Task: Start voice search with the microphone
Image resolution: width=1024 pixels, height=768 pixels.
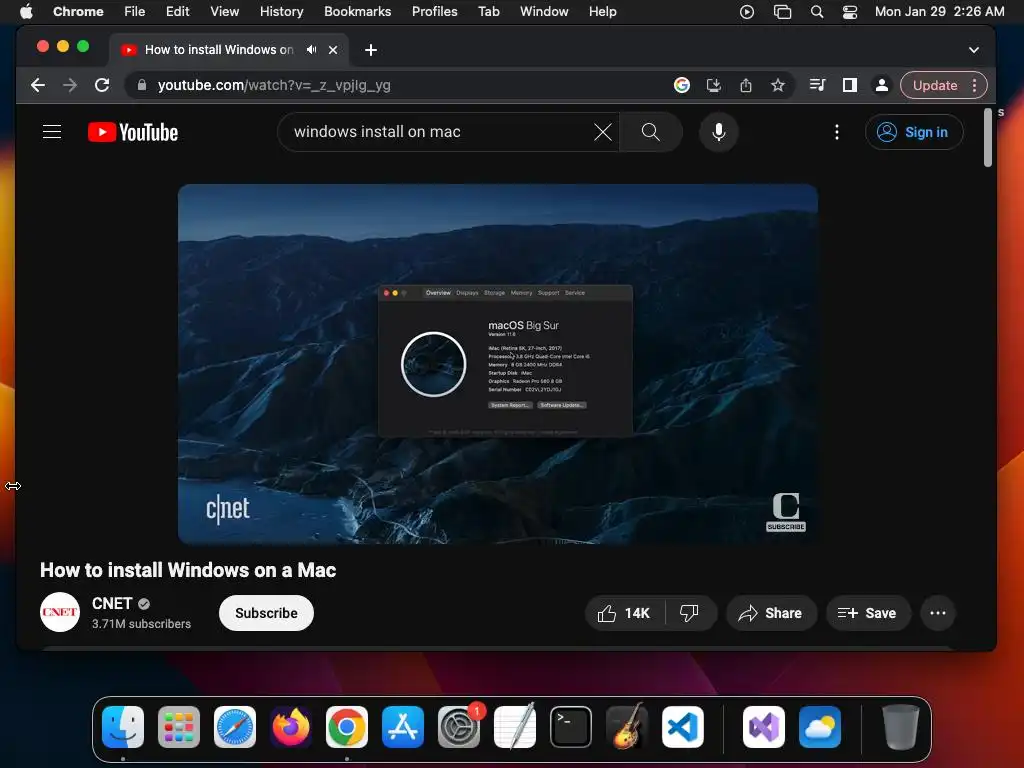Action: 718,132
